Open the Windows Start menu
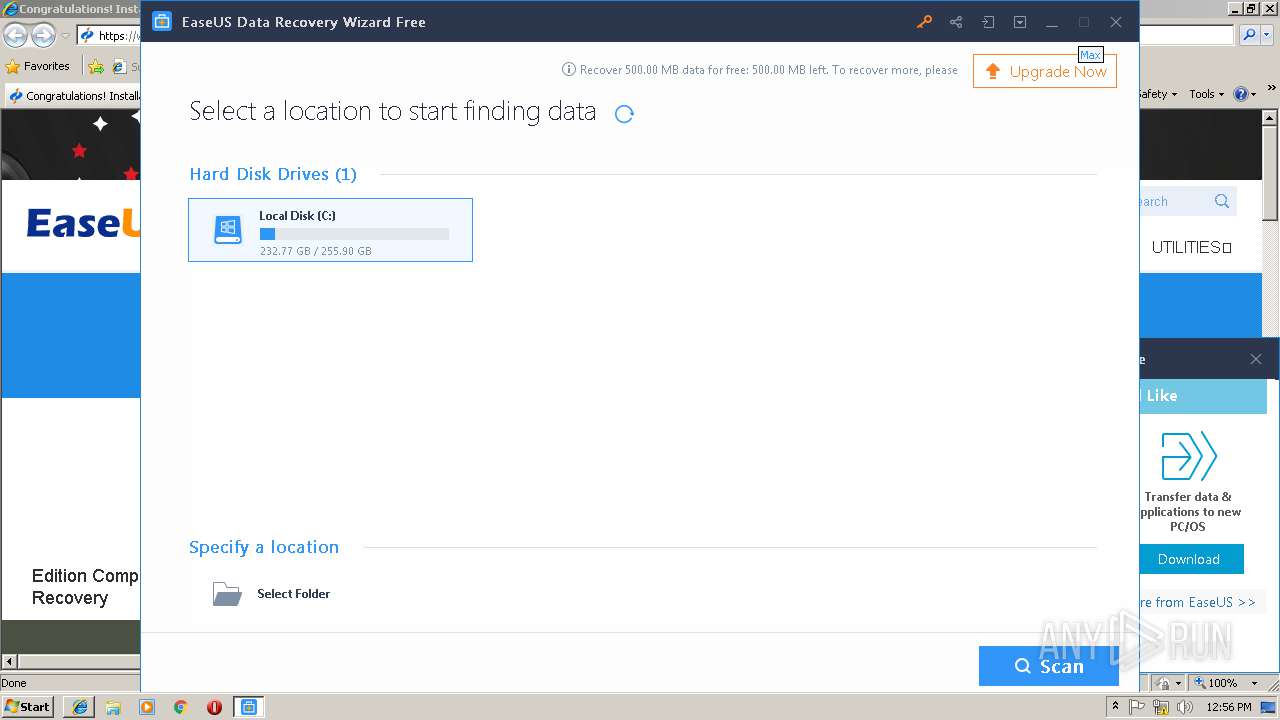The width and height of the screenshot is (1280, 720). [27, 706]
